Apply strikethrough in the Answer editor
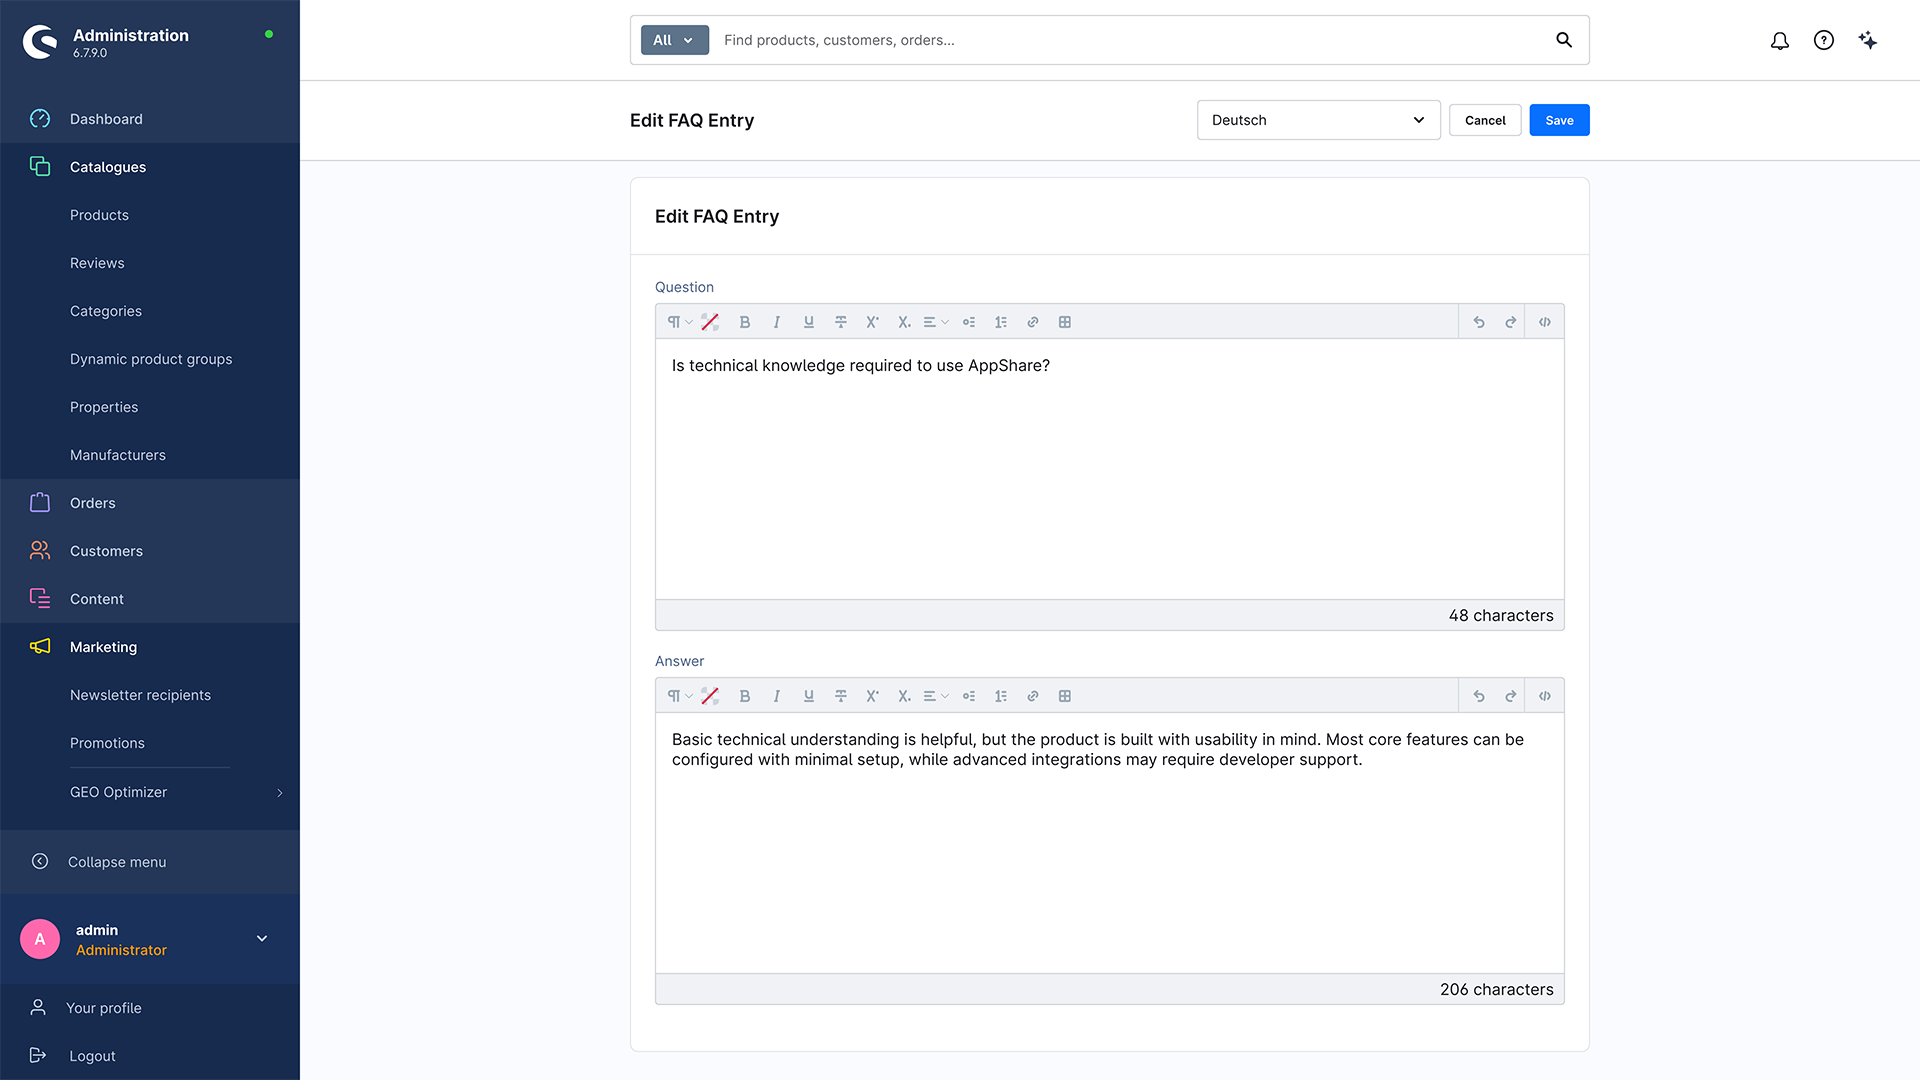 point(840,696)
